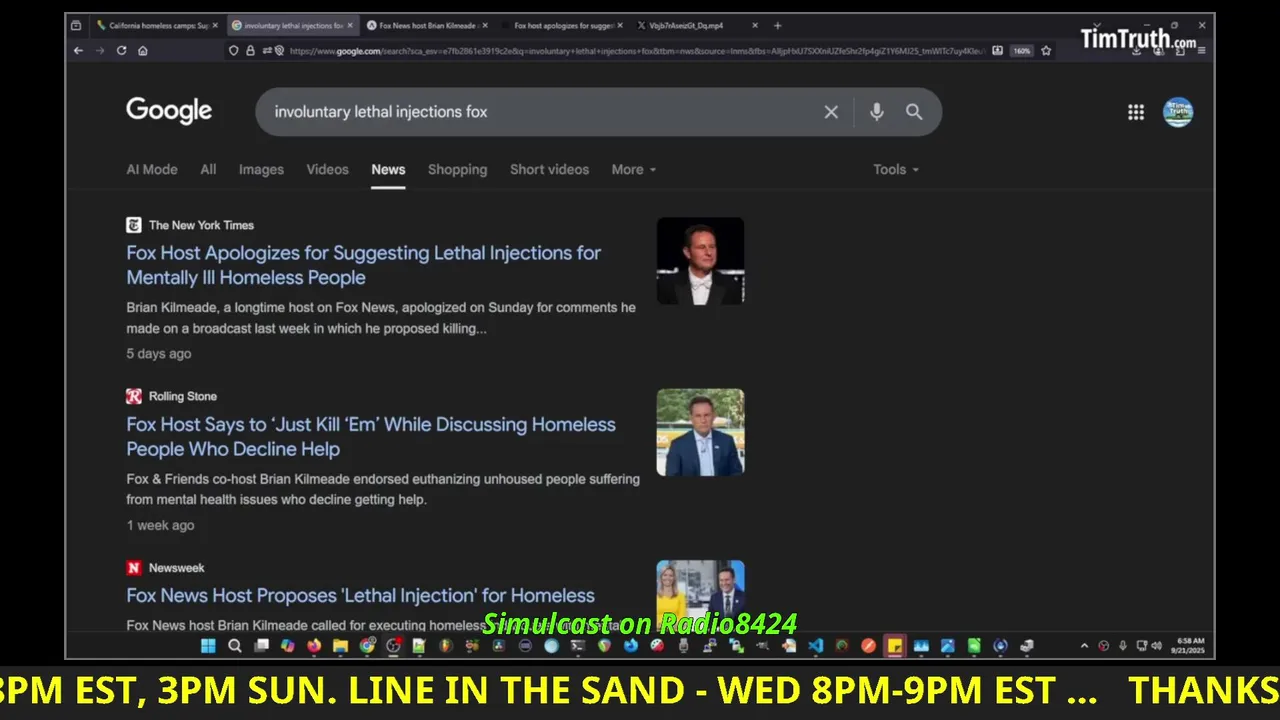Viewport: 1280px width, 720px height.
Task: Switch to Videos search results
Action: (327, 169)
